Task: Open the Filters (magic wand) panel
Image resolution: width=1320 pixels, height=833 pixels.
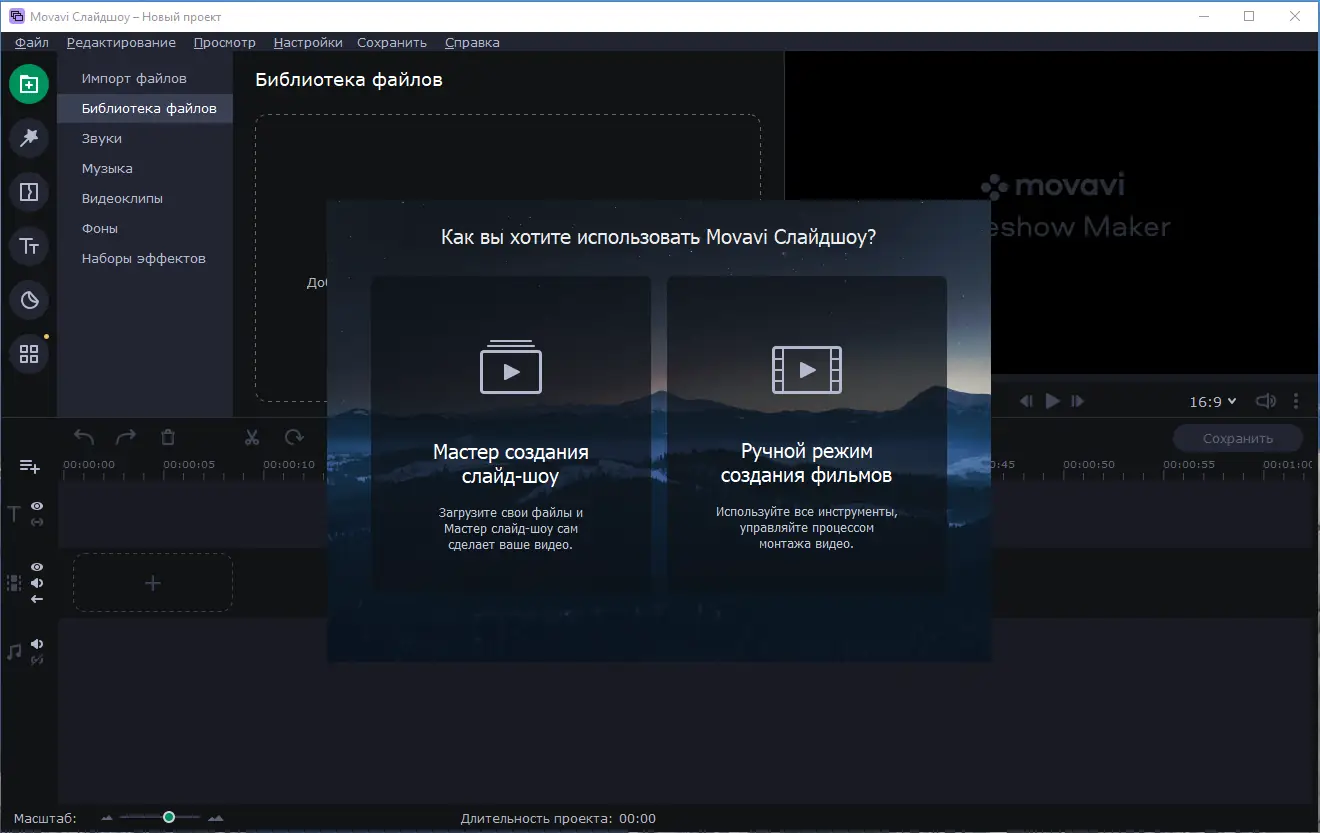Action: [x=29, y=138]
